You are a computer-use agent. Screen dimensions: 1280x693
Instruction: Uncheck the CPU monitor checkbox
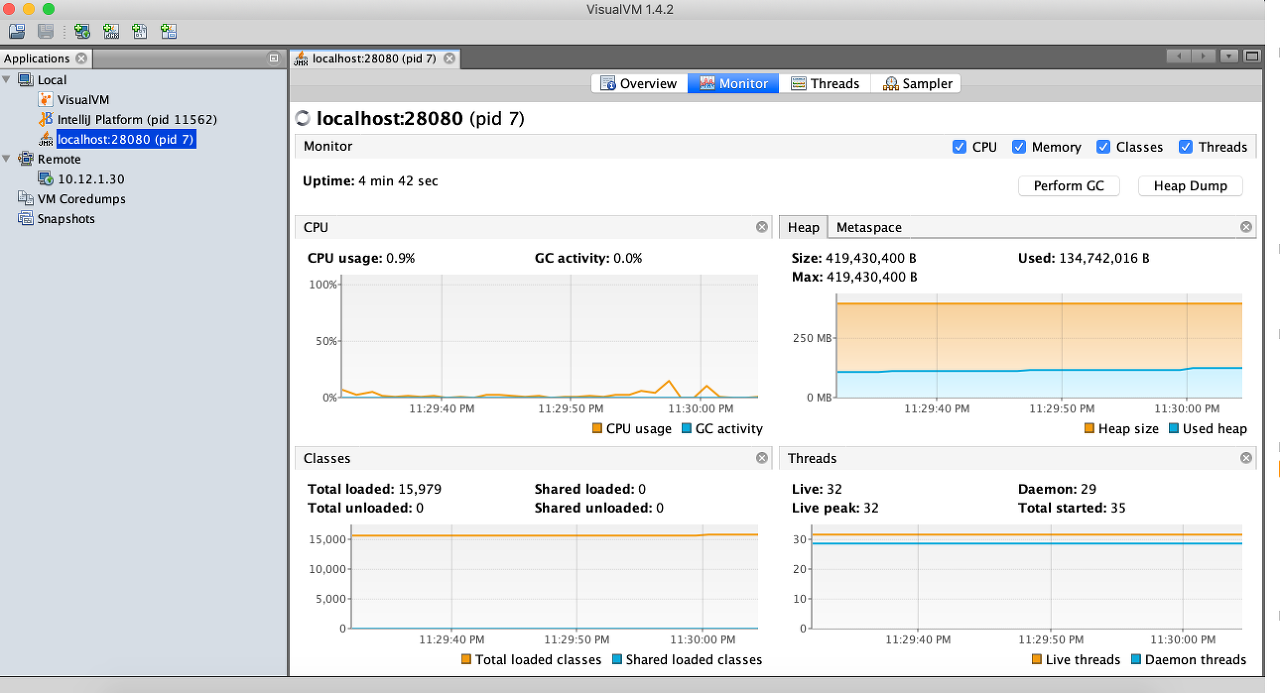pyautogui.click(x=960, y=147)
